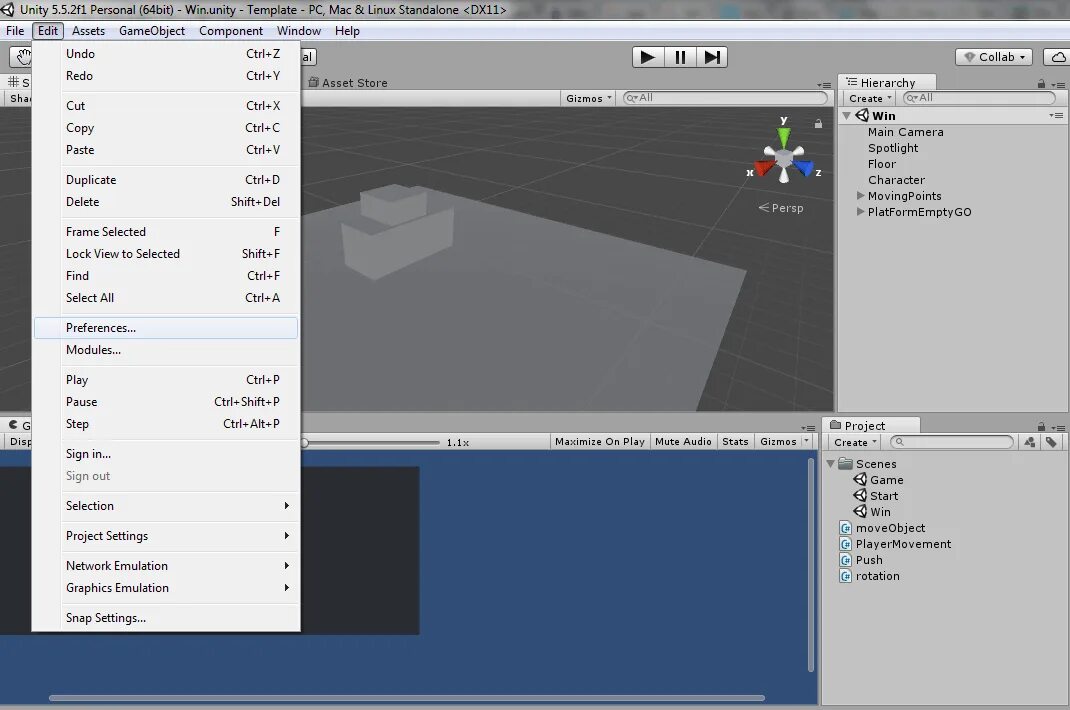Advance one frame with the Step button
The width and height of the screenshot is (1070, 710).
coord(712,57)
